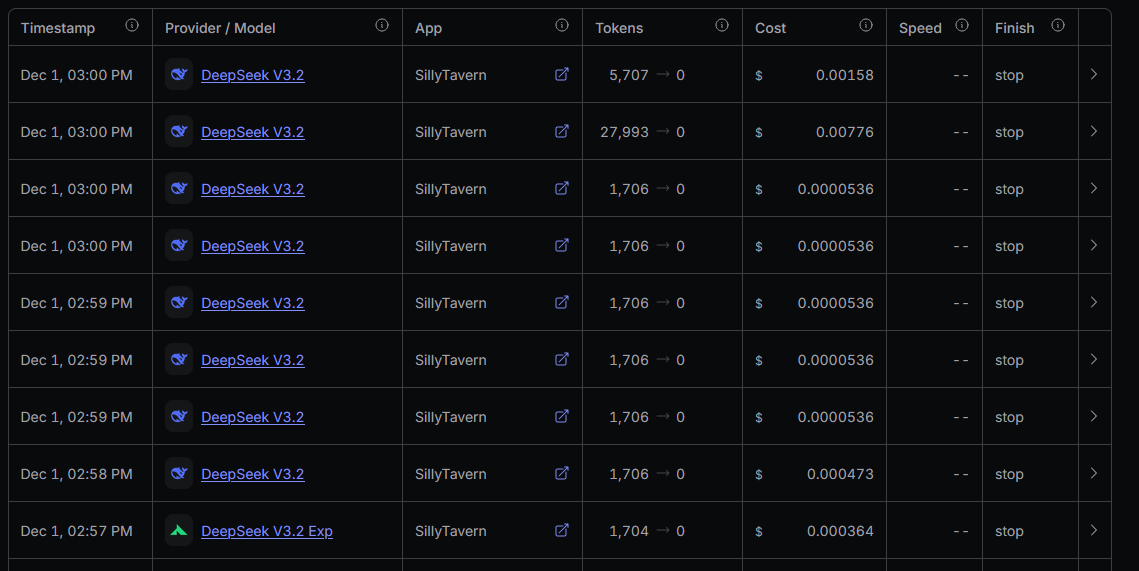Click speed dashes in the 27,993 tokens row
The height and width of the screenshot is (571, 1139).
coord(960,132)
